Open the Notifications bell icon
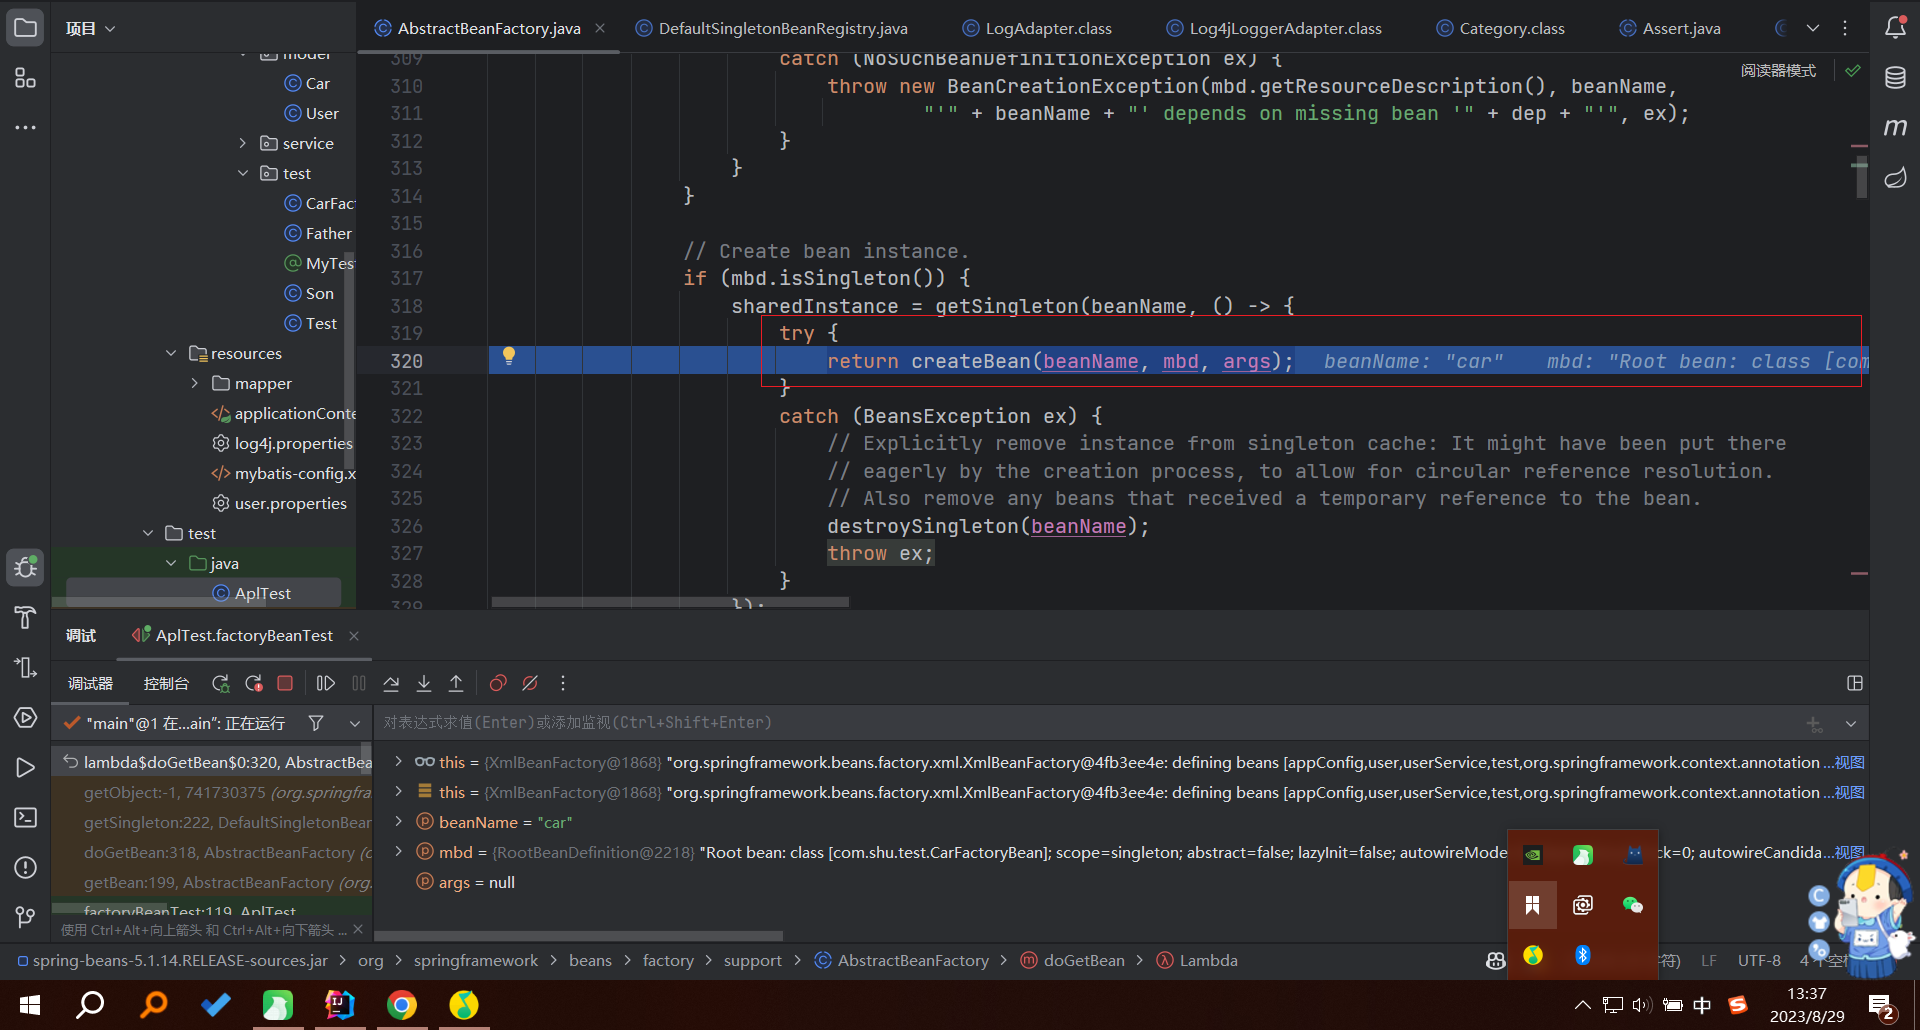1920x1030 pixels. [1895, 28]
